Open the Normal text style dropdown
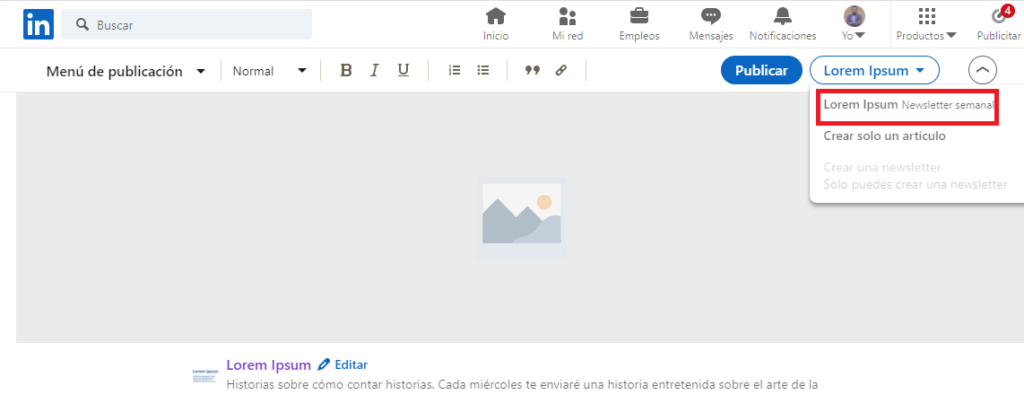This screenshot has width=1024, height=412. [270, 71]
